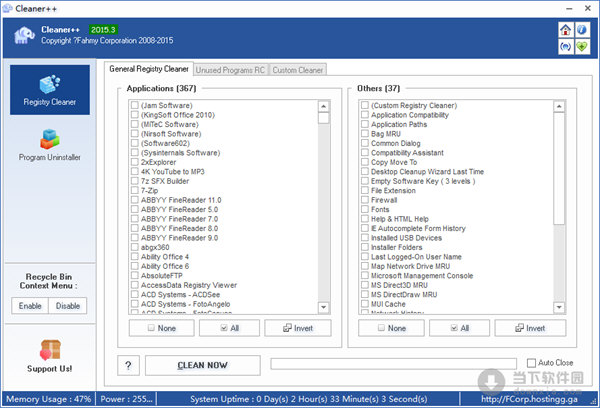Screen dimensions: 600x408
Task: Switch to the General Registry Cleaner tab
Action: point(149,69)
